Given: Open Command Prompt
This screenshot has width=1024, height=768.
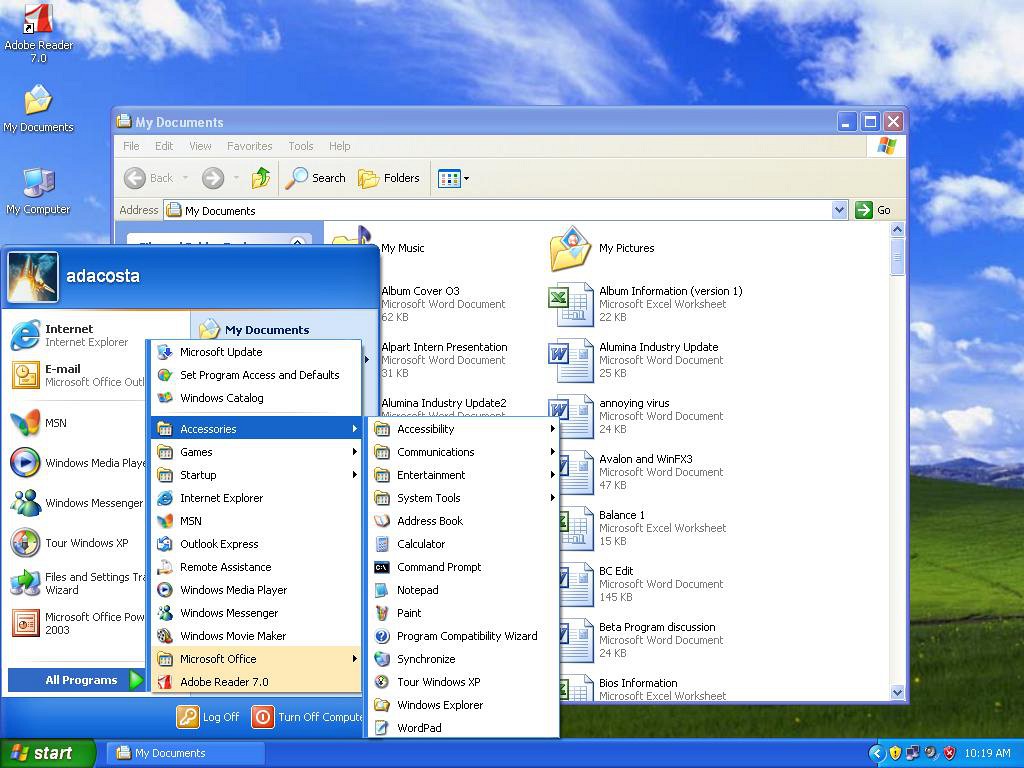Looking at the screenshot, I should click(464, 567).
